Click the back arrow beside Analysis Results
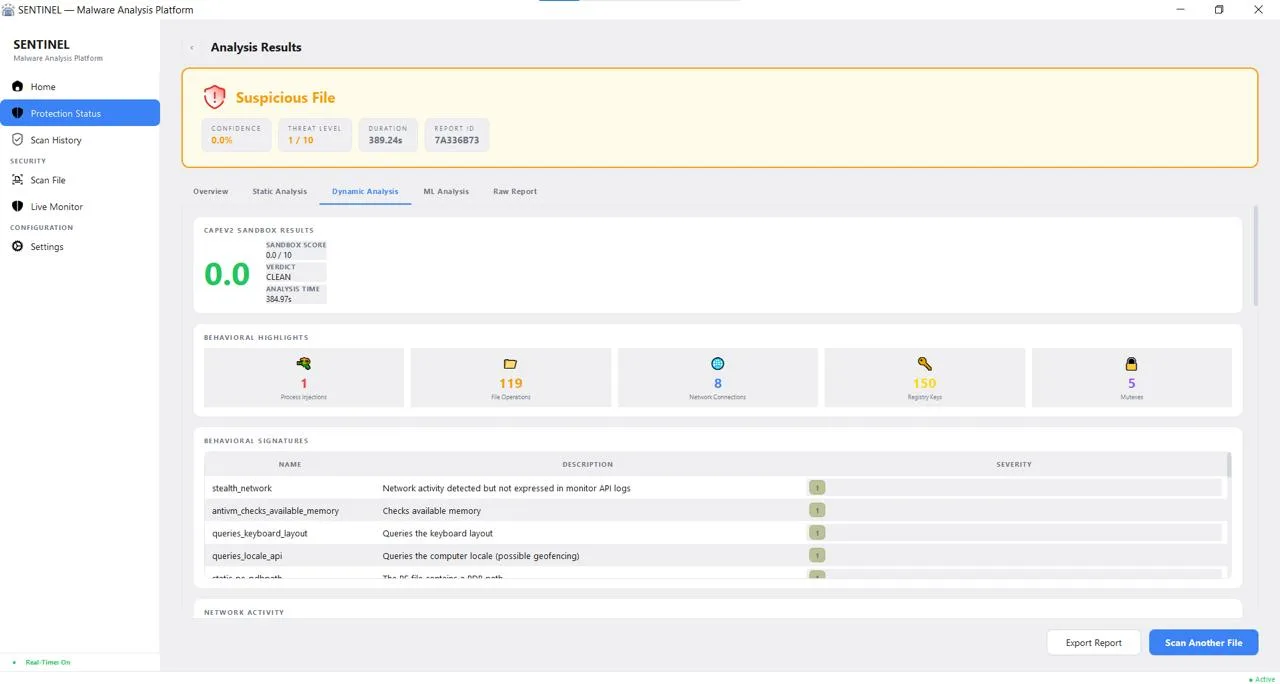This screenshot has height=684, width=1280. tap(191, 47)
